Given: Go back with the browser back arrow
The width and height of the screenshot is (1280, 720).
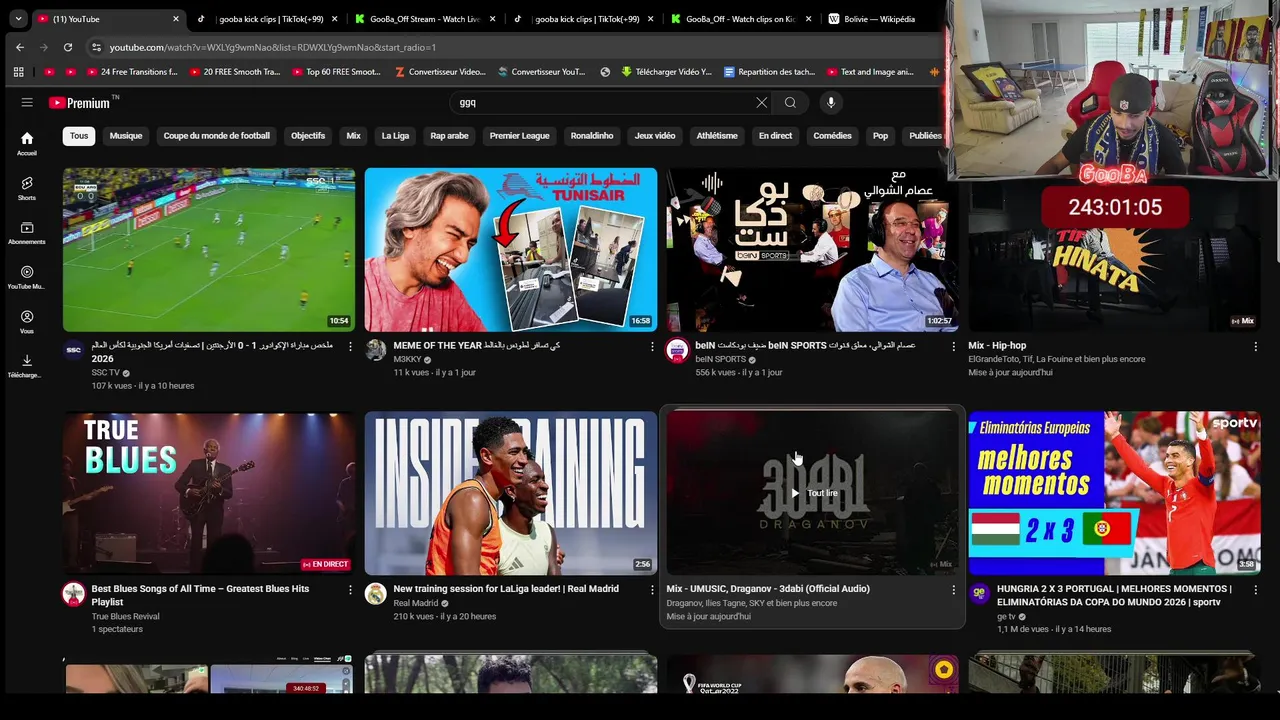Looking at the screenshot, I should 19,47.
